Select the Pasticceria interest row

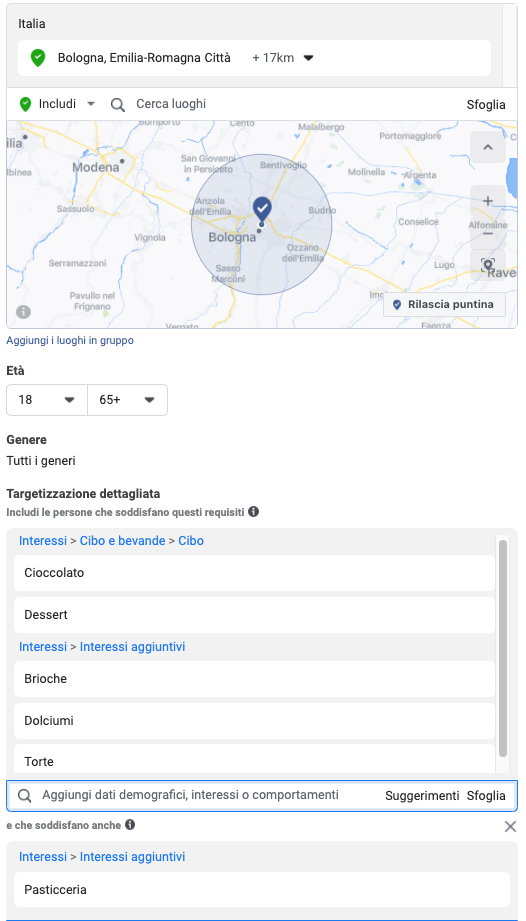coord(262,889)
